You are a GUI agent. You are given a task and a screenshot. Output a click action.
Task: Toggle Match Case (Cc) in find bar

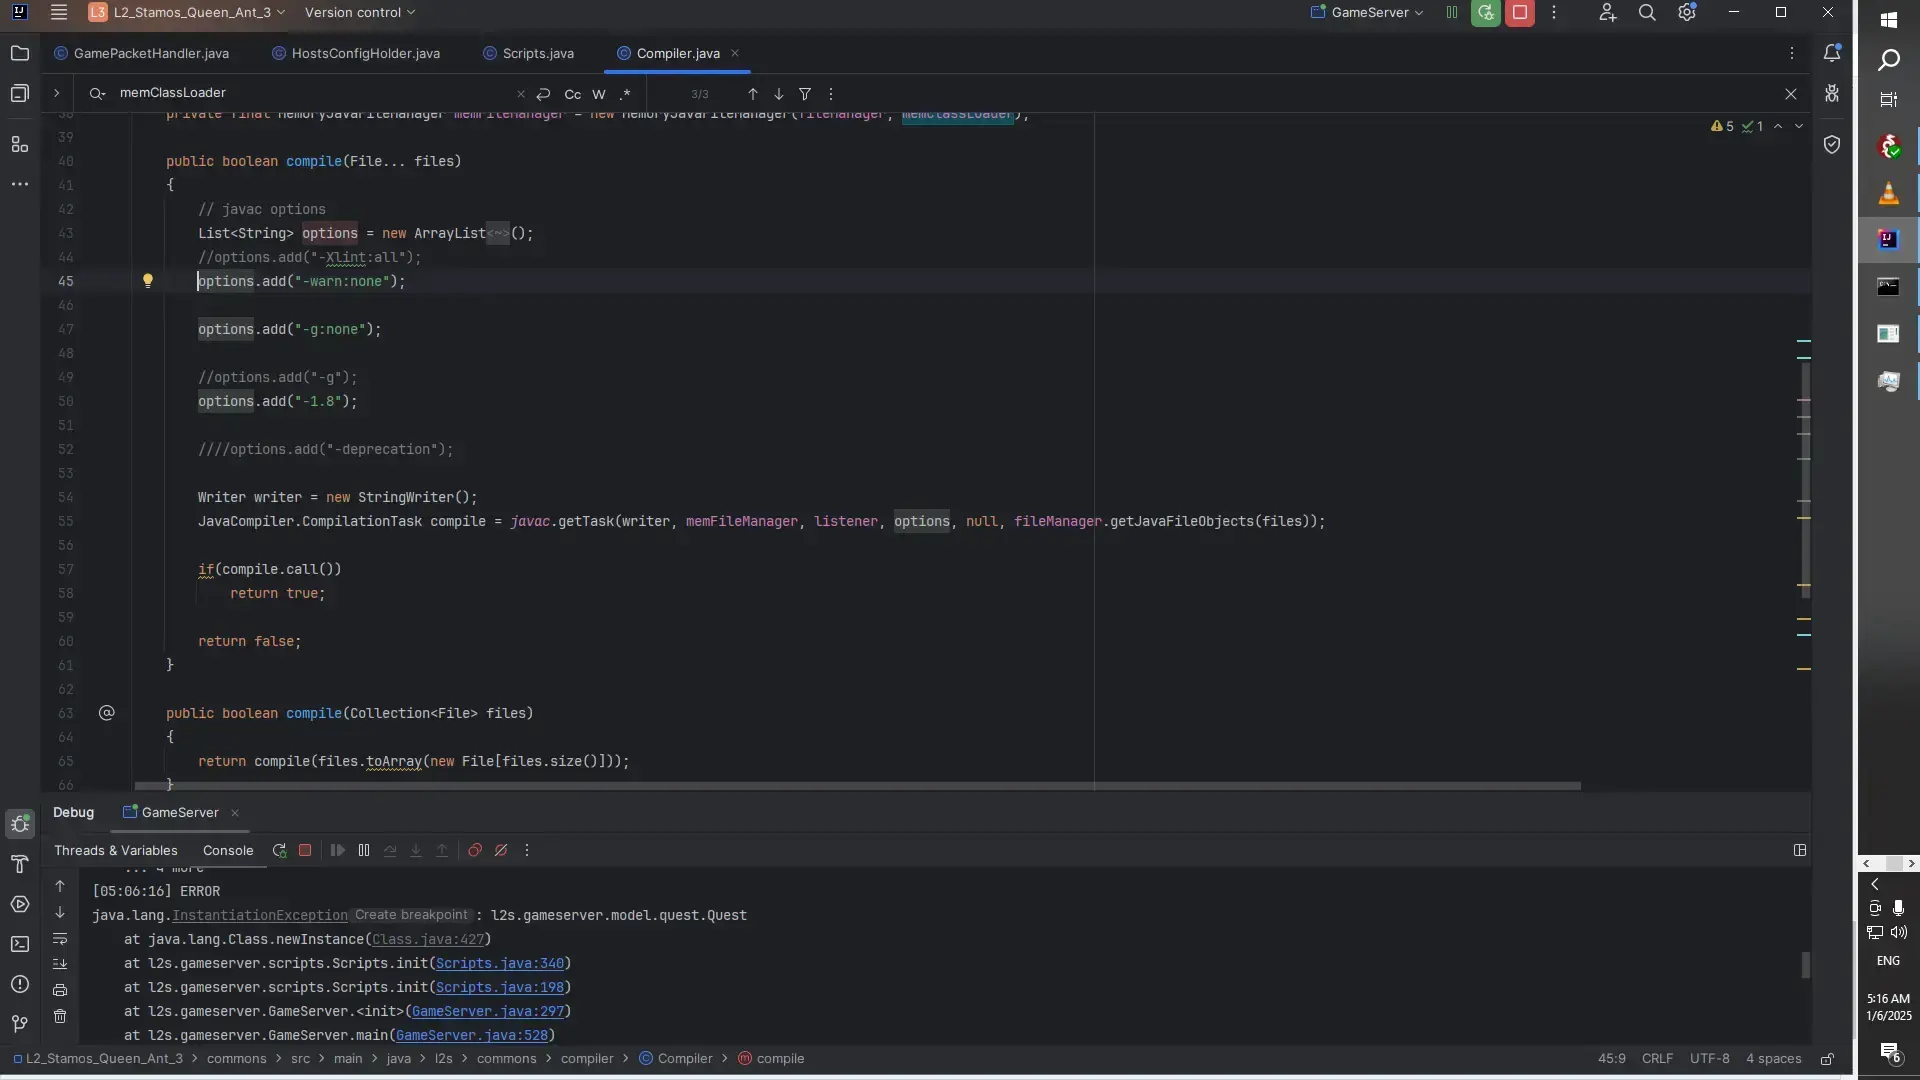(572, 94)
